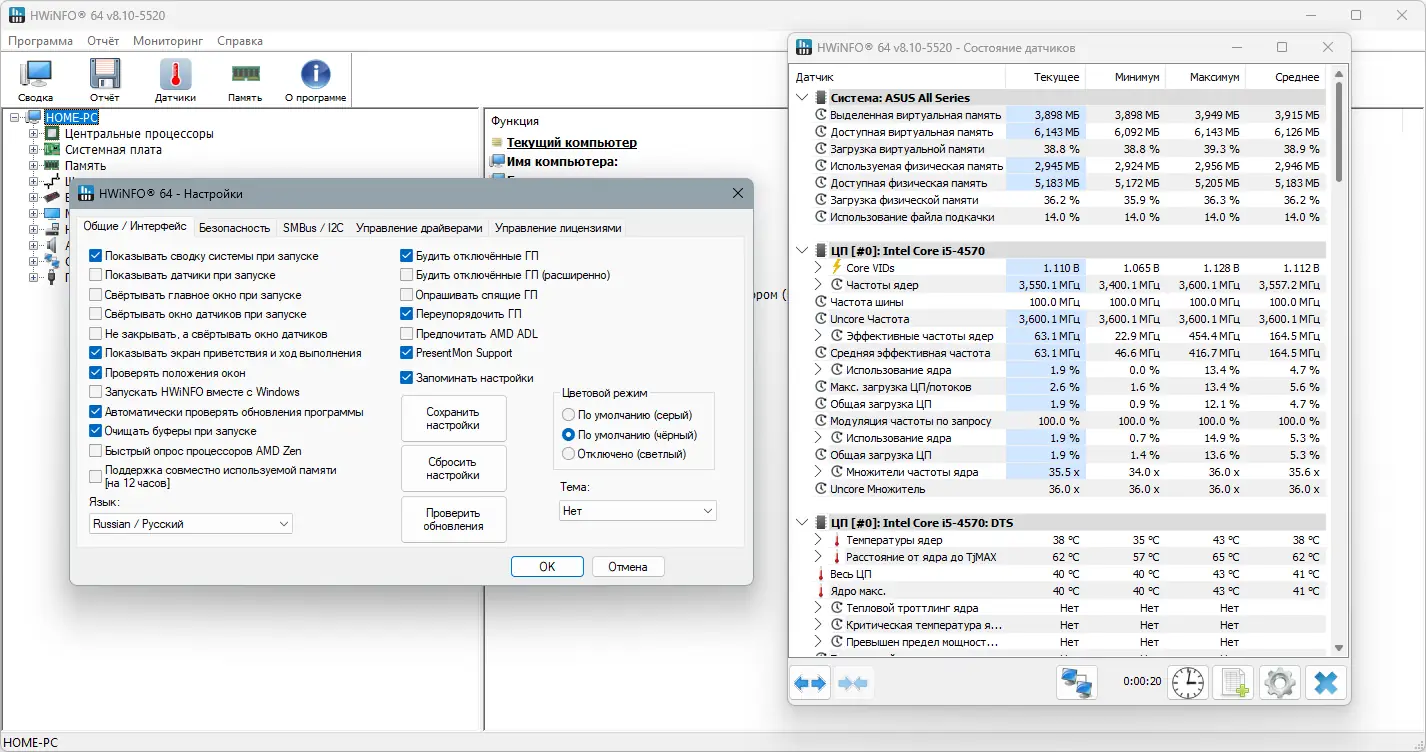1426x752 pixels.
Task: Click the clock icon beside Частота шины
Action: [x=822, y=302]
